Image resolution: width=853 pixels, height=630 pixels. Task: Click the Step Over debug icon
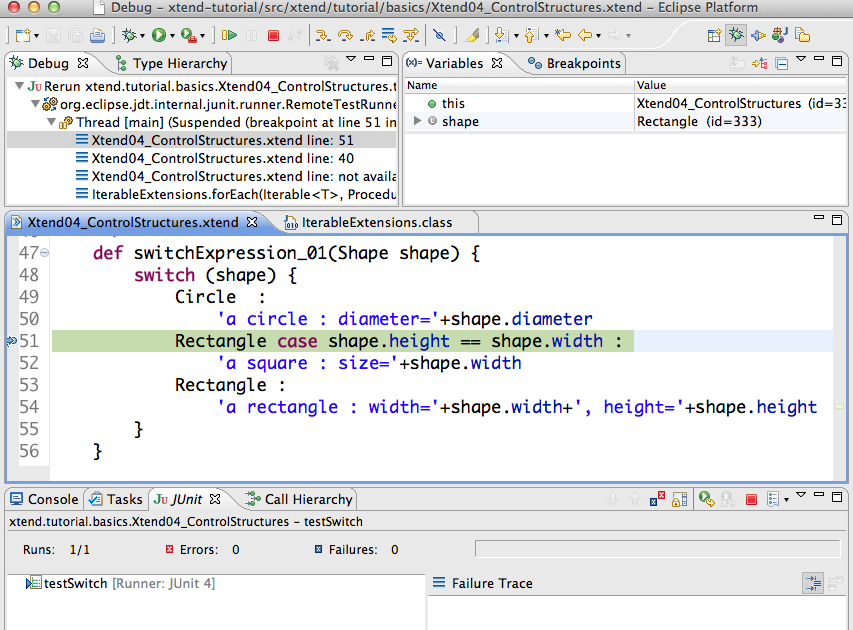(347, 35)
